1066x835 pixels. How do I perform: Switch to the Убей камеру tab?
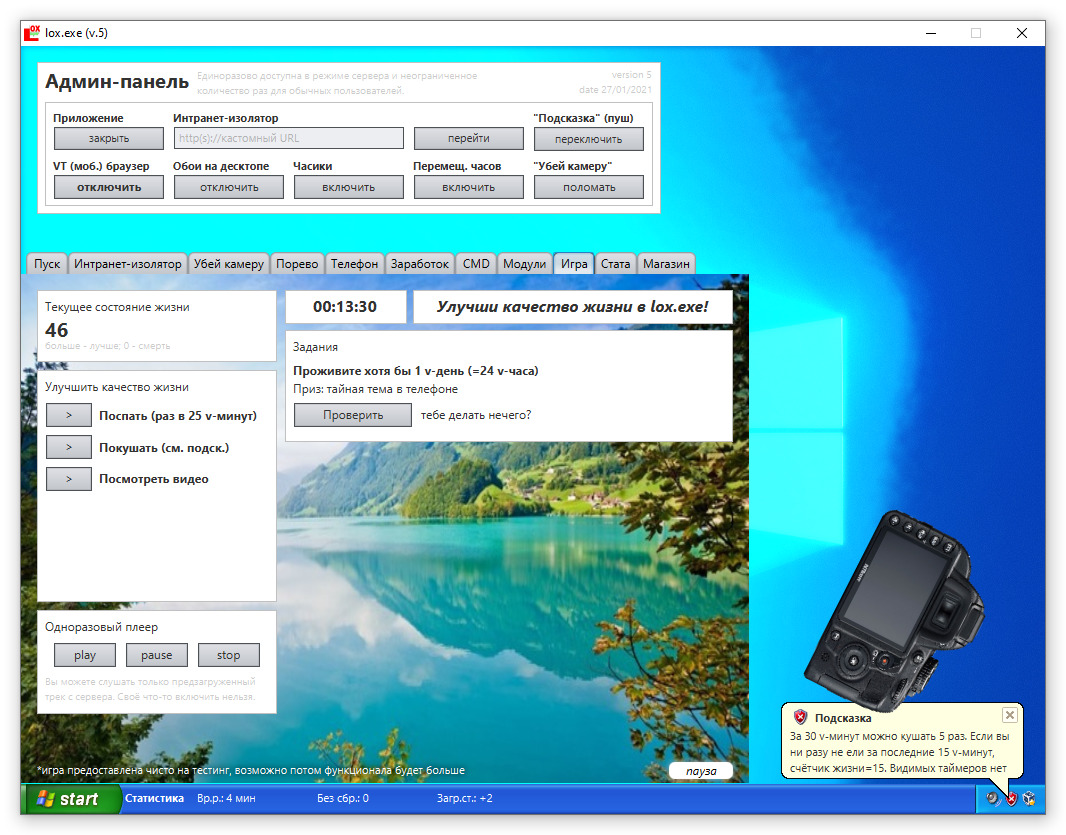[228, 264]
